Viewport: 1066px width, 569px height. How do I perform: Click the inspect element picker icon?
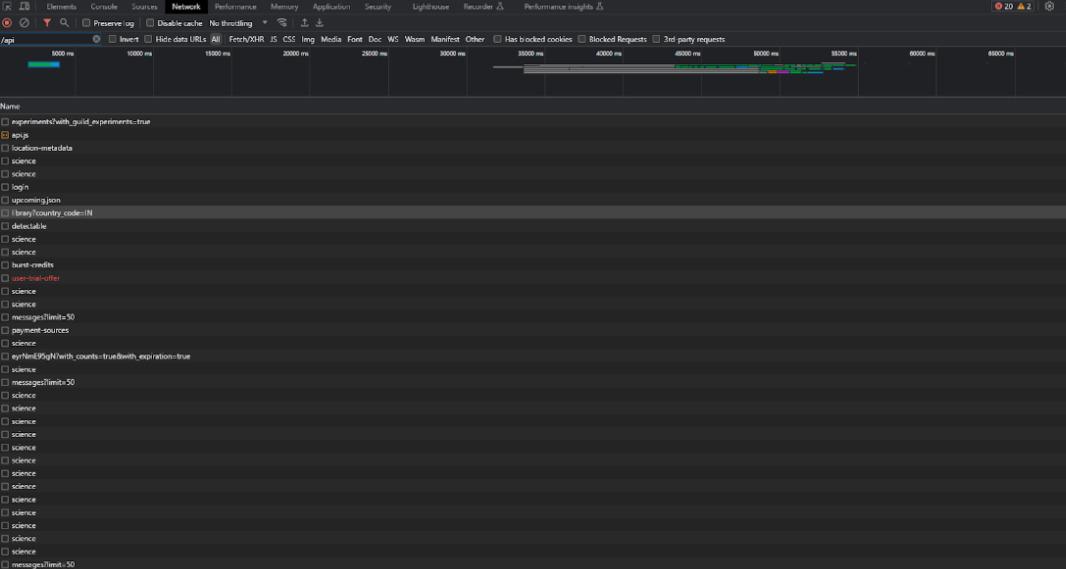pos(8,7)
